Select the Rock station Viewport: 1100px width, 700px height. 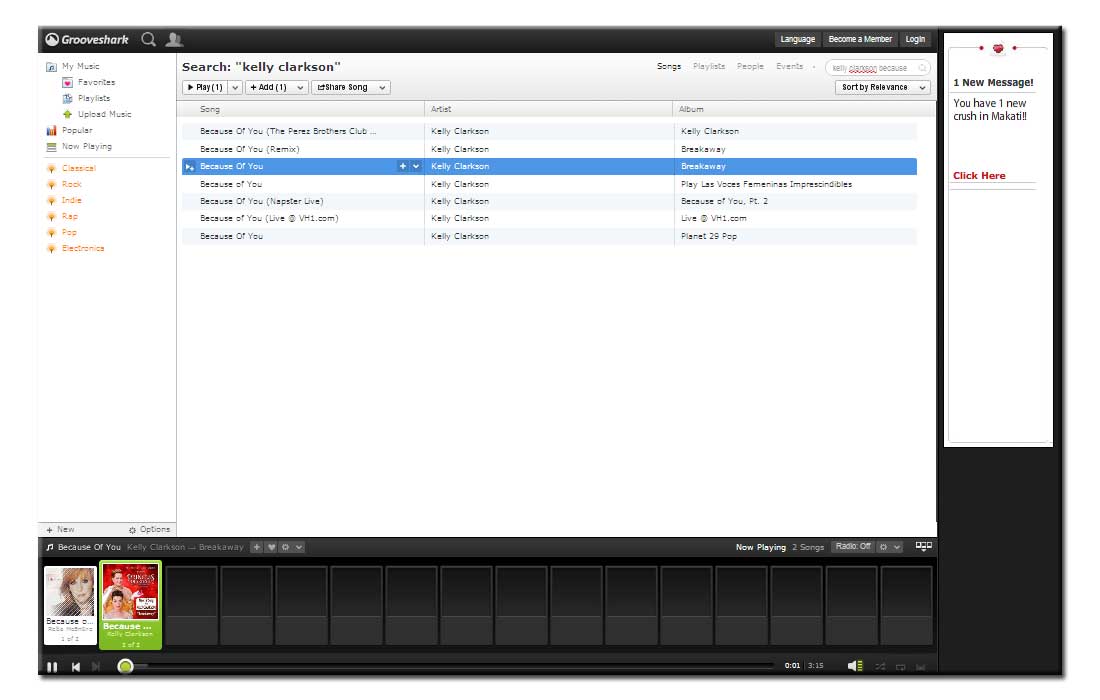click(64, 184)
